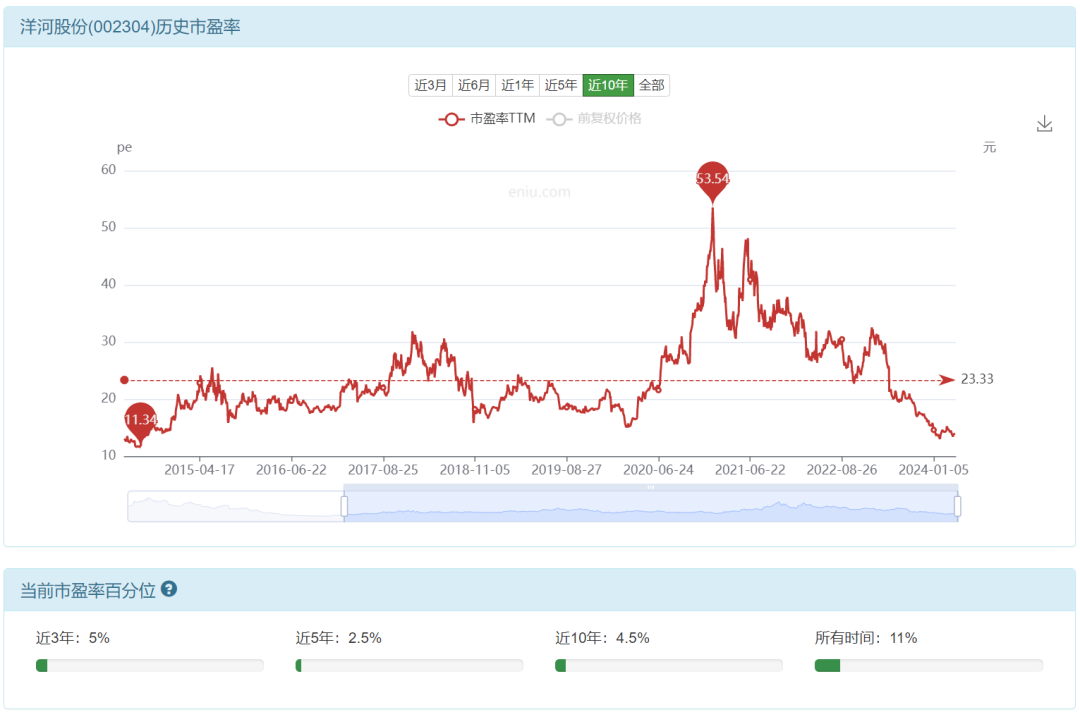Click the 所有时间 percentile progress bar

tap(928, 665)
